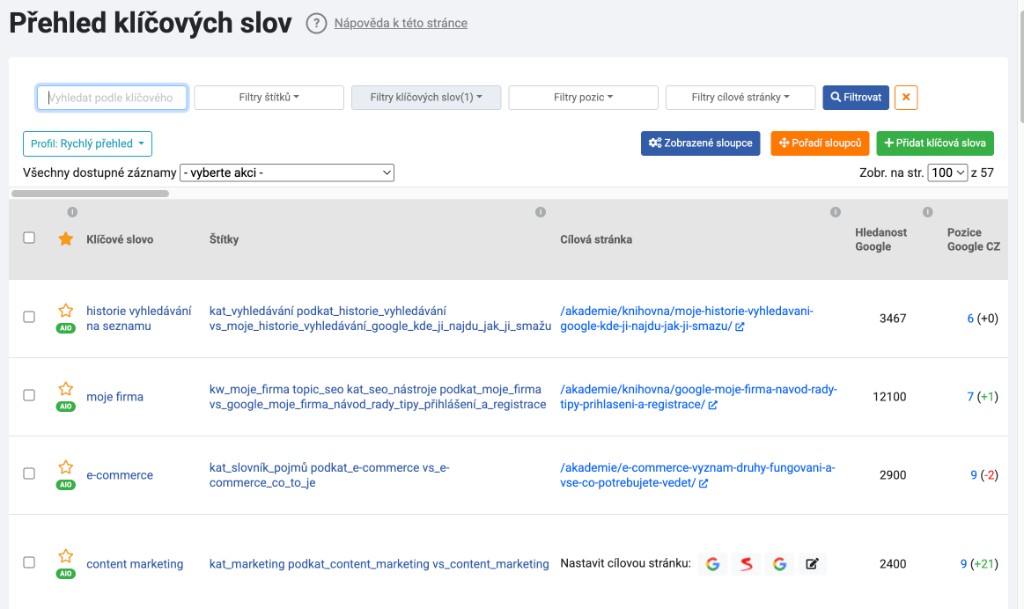This screenshot has width=1024, height=609.
Task: Star the 'e-commerce' keyword
Action: tap(66, 467)
